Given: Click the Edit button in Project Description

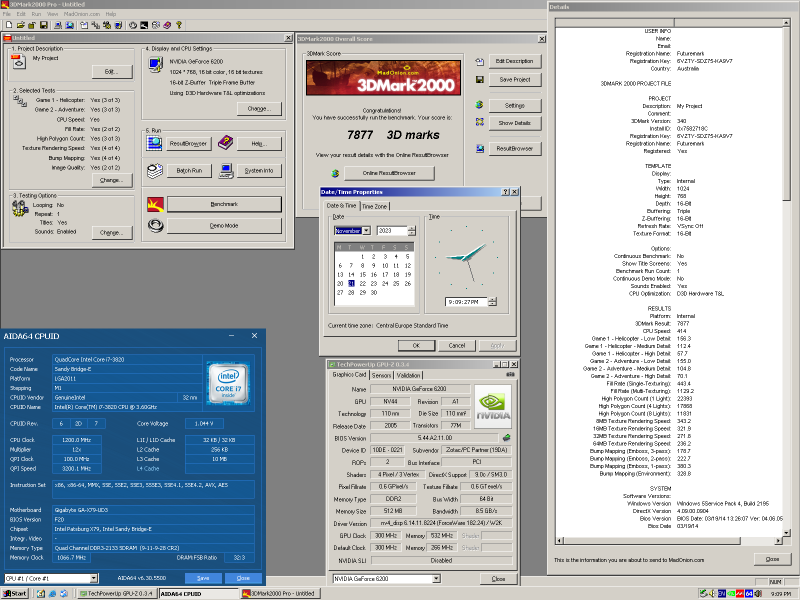Looking at the screenshot, I should [x=112, y=71].
